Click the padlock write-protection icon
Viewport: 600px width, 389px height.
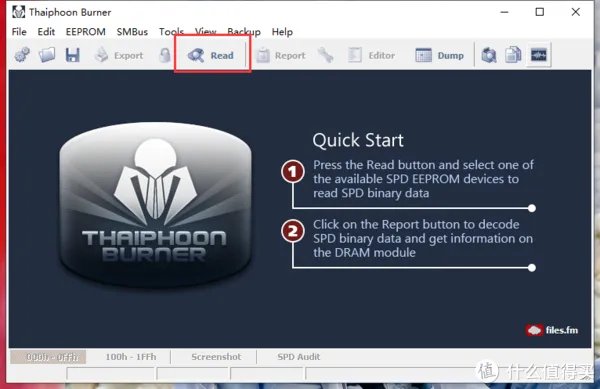point(165,55)
